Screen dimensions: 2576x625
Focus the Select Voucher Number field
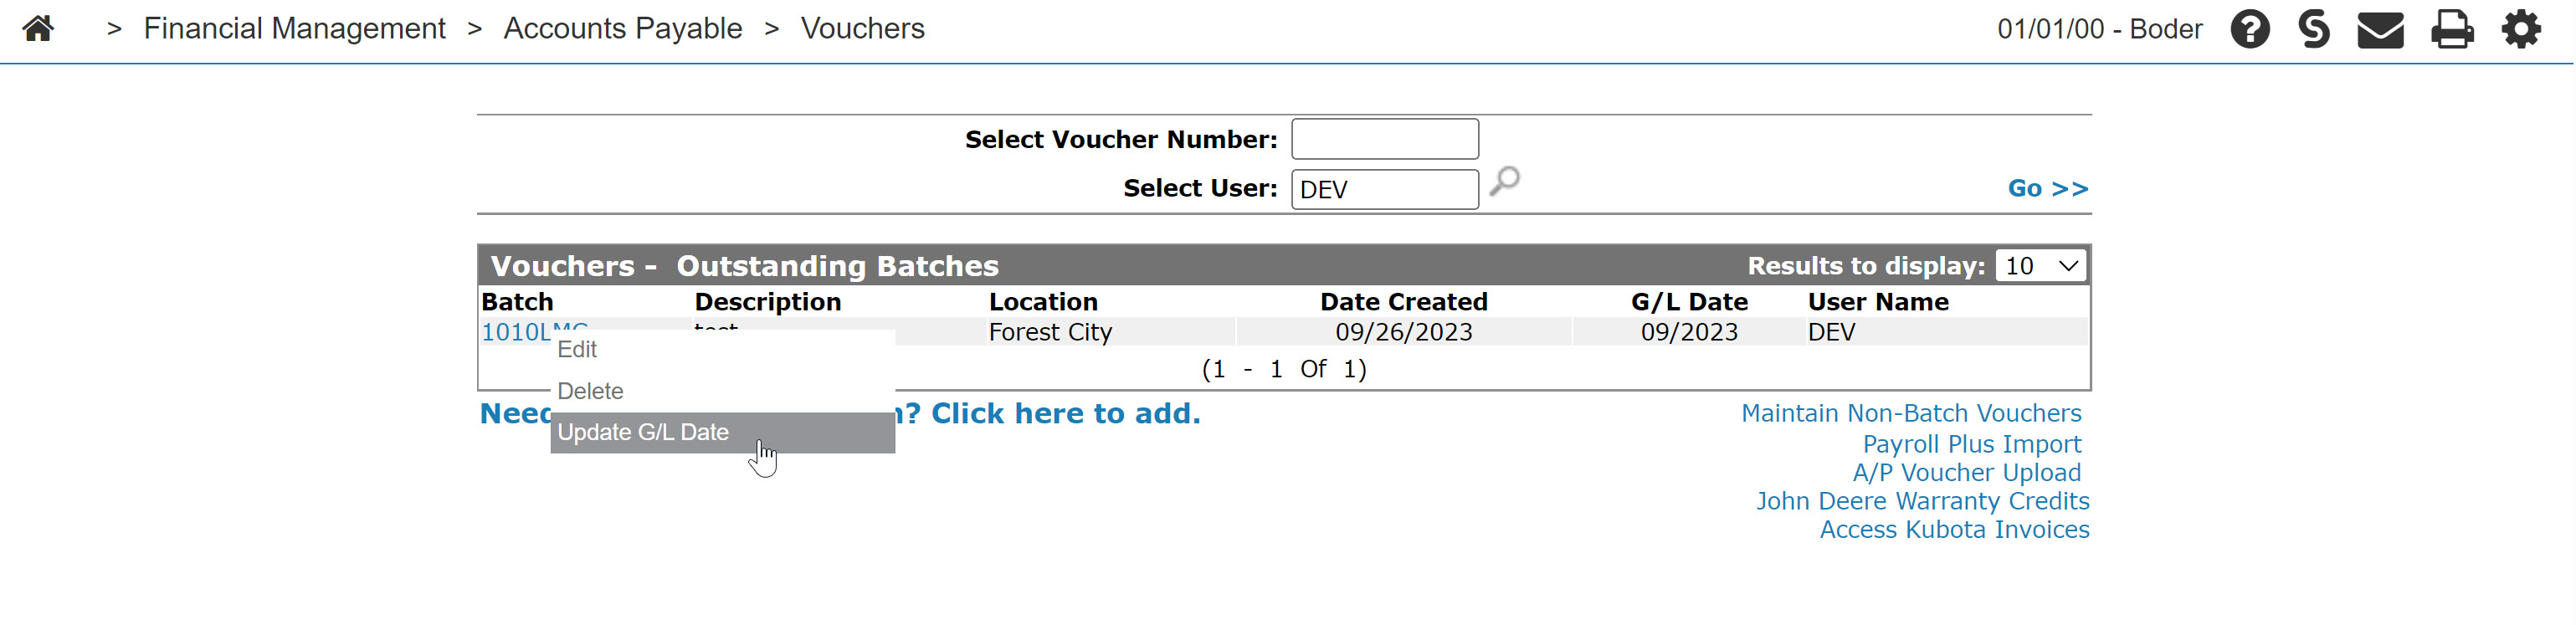coord(1385,139)
